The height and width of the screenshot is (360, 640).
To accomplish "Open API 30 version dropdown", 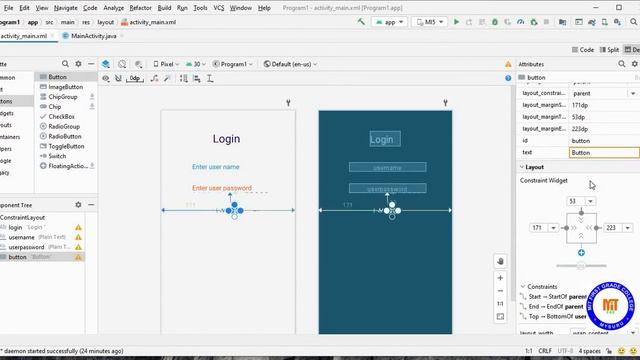I will point(196,64).
